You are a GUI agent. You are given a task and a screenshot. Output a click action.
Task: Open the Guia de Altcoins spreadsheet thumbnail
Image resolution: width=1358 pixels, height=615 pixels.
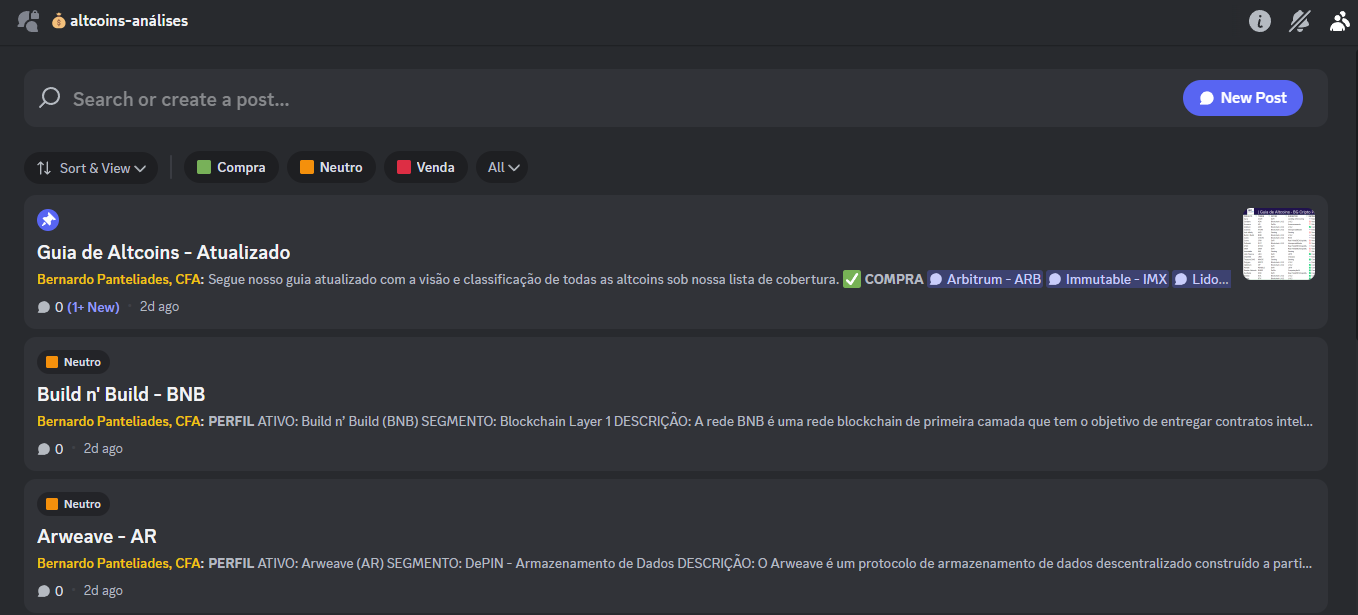coord(1279,244)
